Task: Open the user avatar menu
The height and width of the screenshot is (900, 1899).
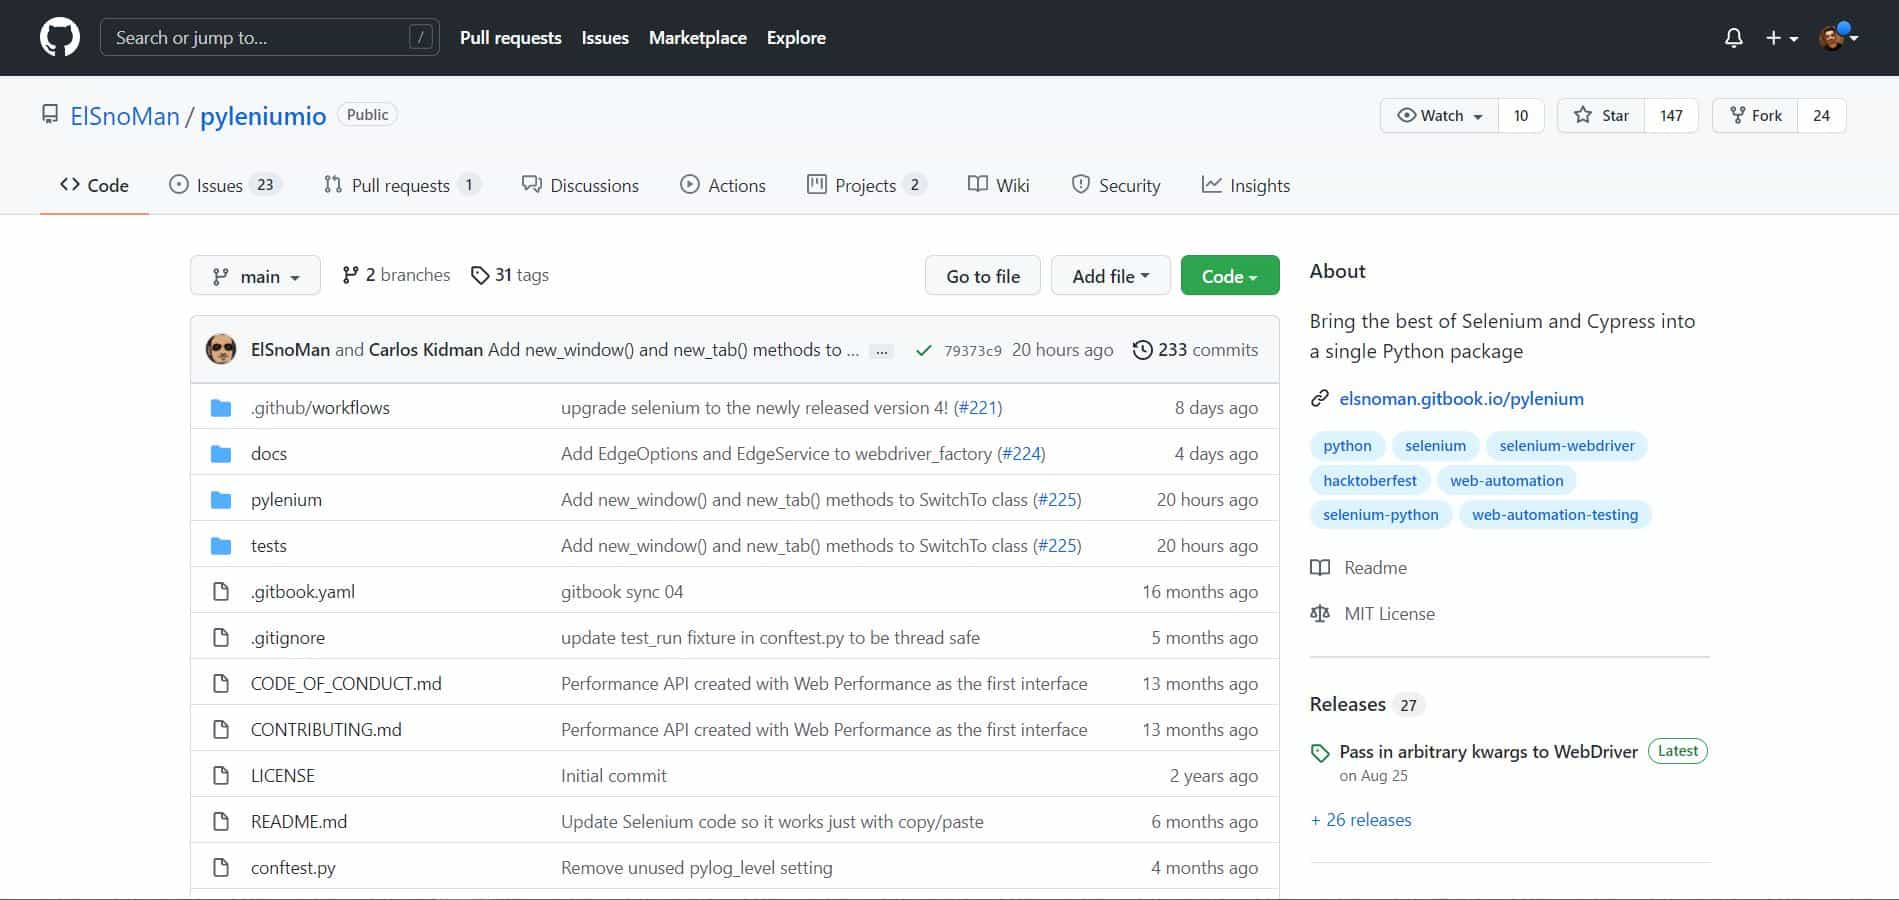Action: 1838,37
